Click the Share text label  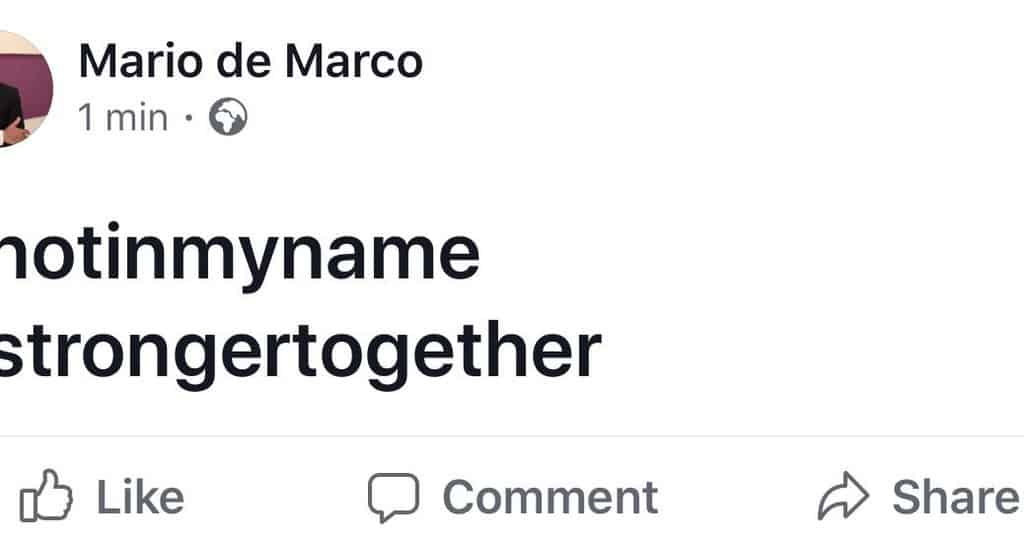pos(955,497)
